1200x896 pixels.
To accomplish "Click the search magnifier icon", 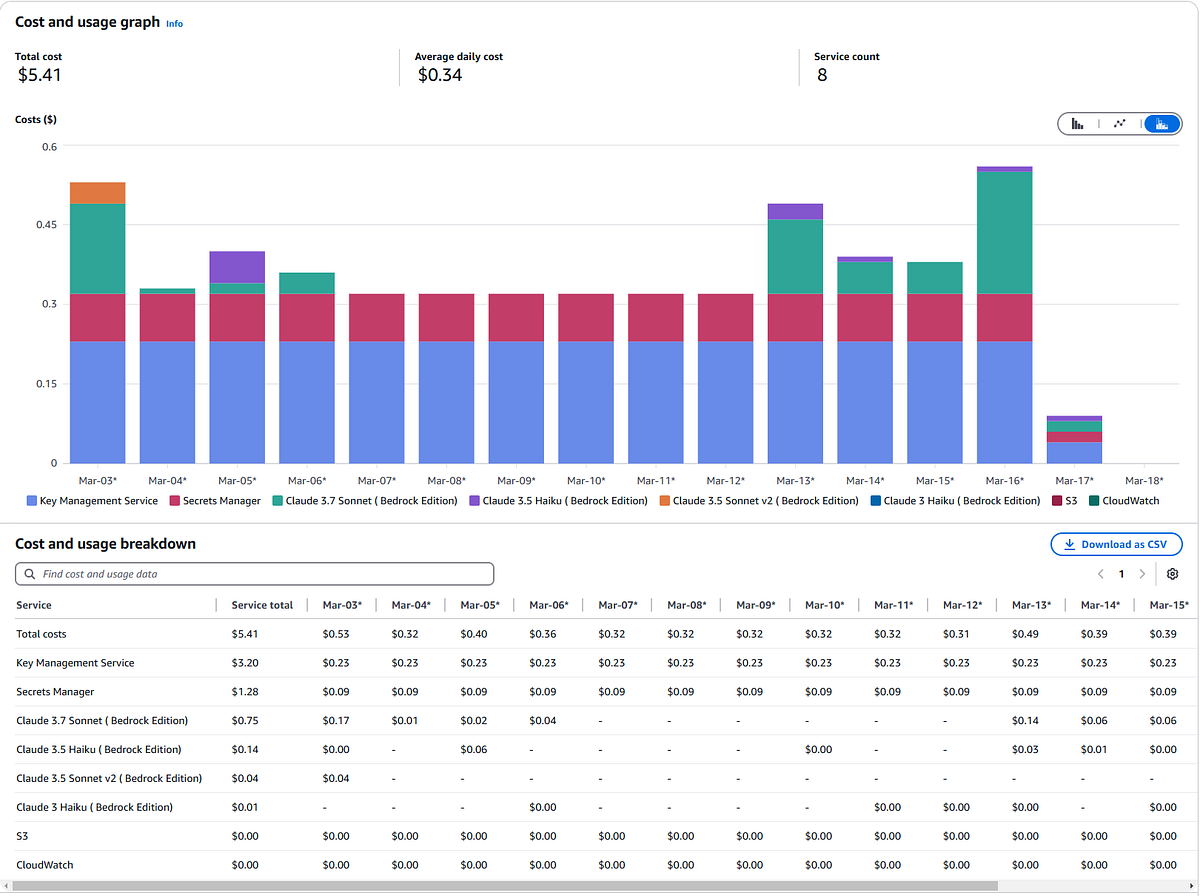I will [30, 575].
